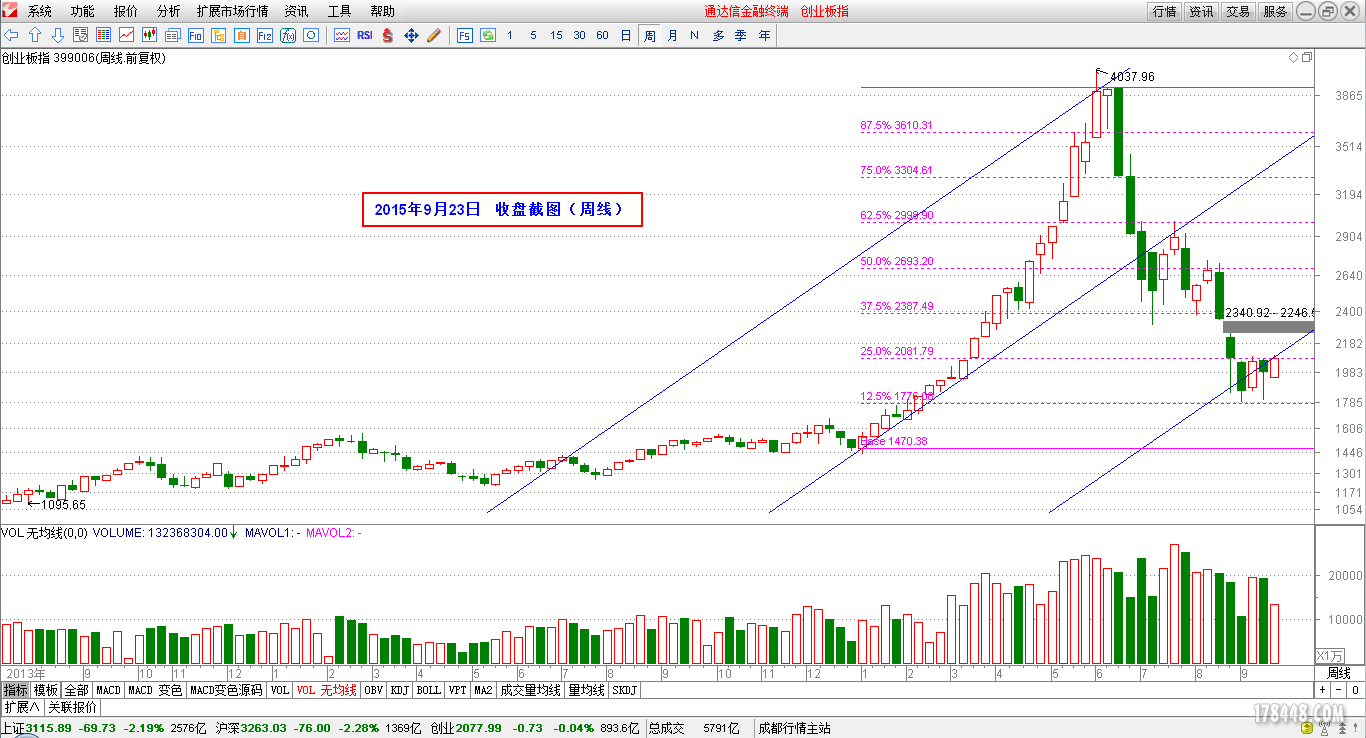Image resolution: width=1366 pixels, height=738 pixels.
Task: Open the orange tree-structure icon
Action: (218, 35)
